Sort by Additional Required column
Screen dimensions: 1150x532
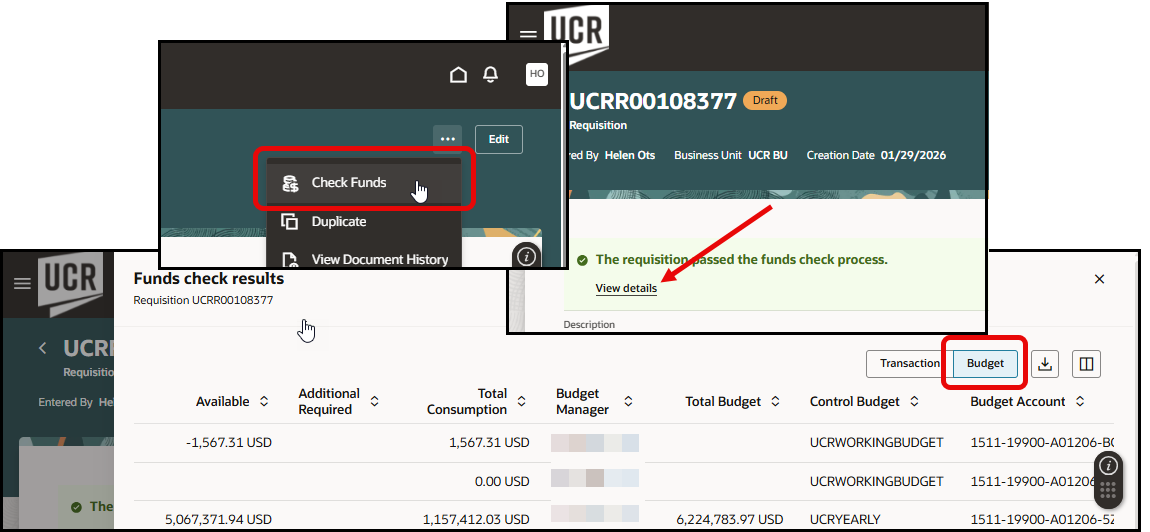point(374,401)
